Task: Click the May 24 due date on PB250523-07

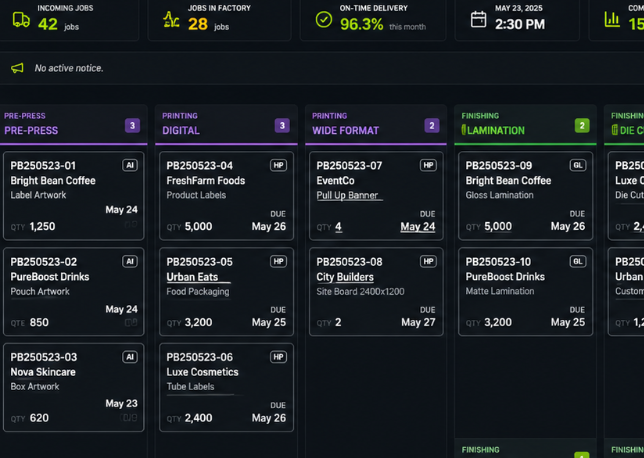Action: click(x=418, y=226)
